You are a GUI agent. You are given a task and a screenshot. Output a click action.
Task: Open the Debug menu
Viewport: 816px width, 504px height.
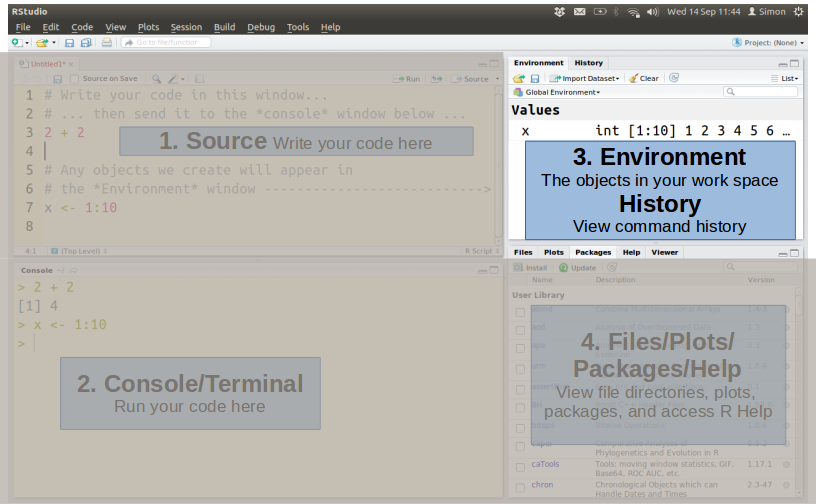click(261, 27)
